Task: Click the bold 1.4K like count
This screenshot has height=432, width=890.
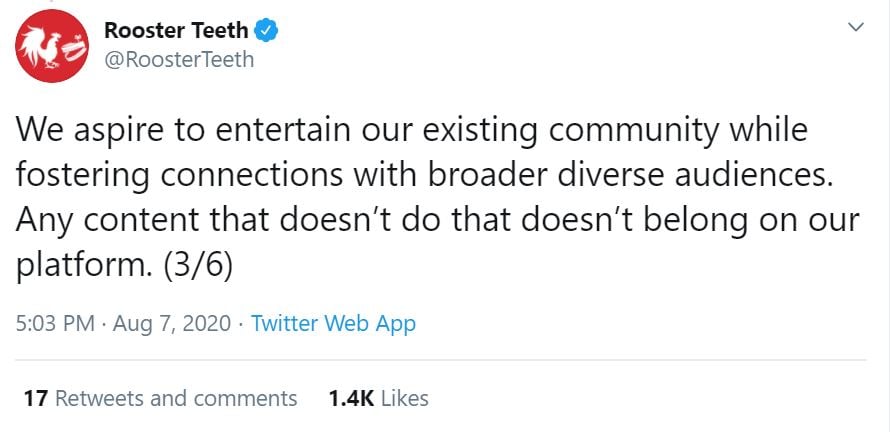Action: click(x=351, y=398)
